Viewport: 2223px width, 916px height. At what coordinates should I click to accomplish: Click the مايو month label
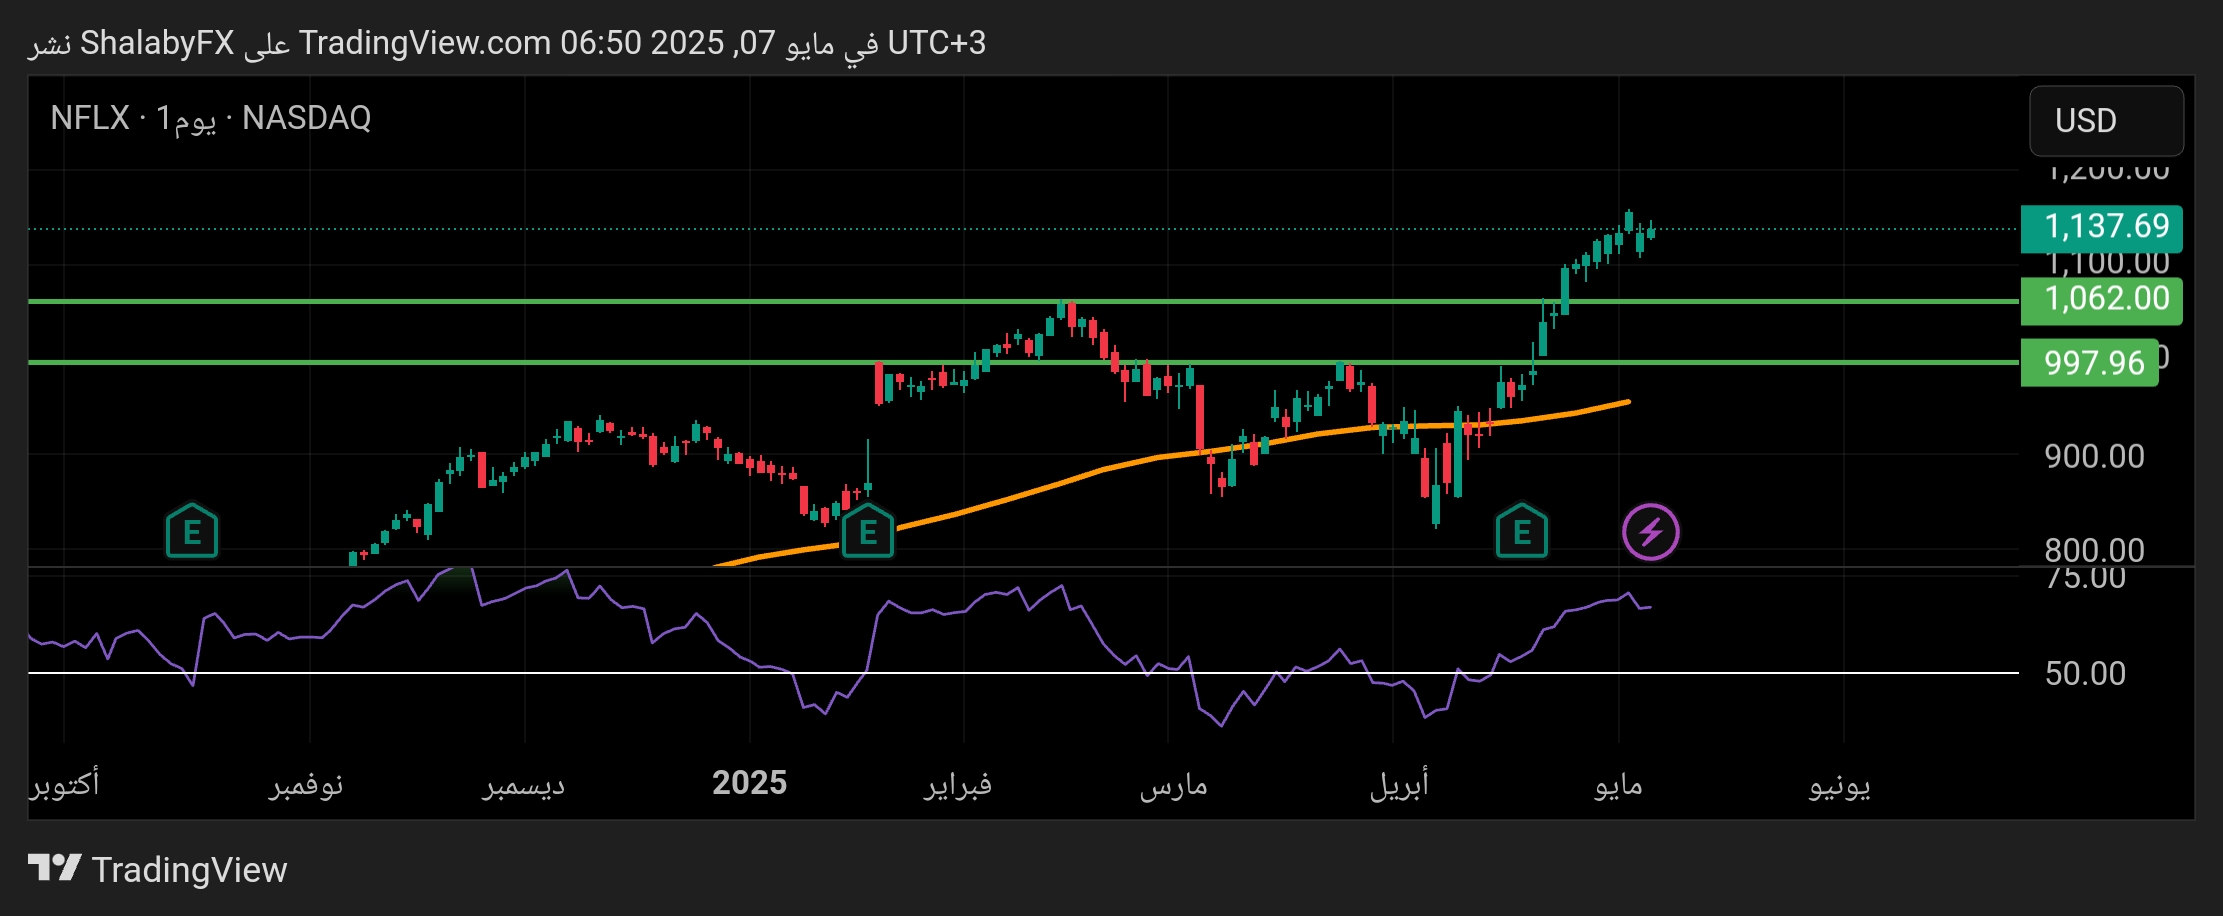pos(1618,785)
